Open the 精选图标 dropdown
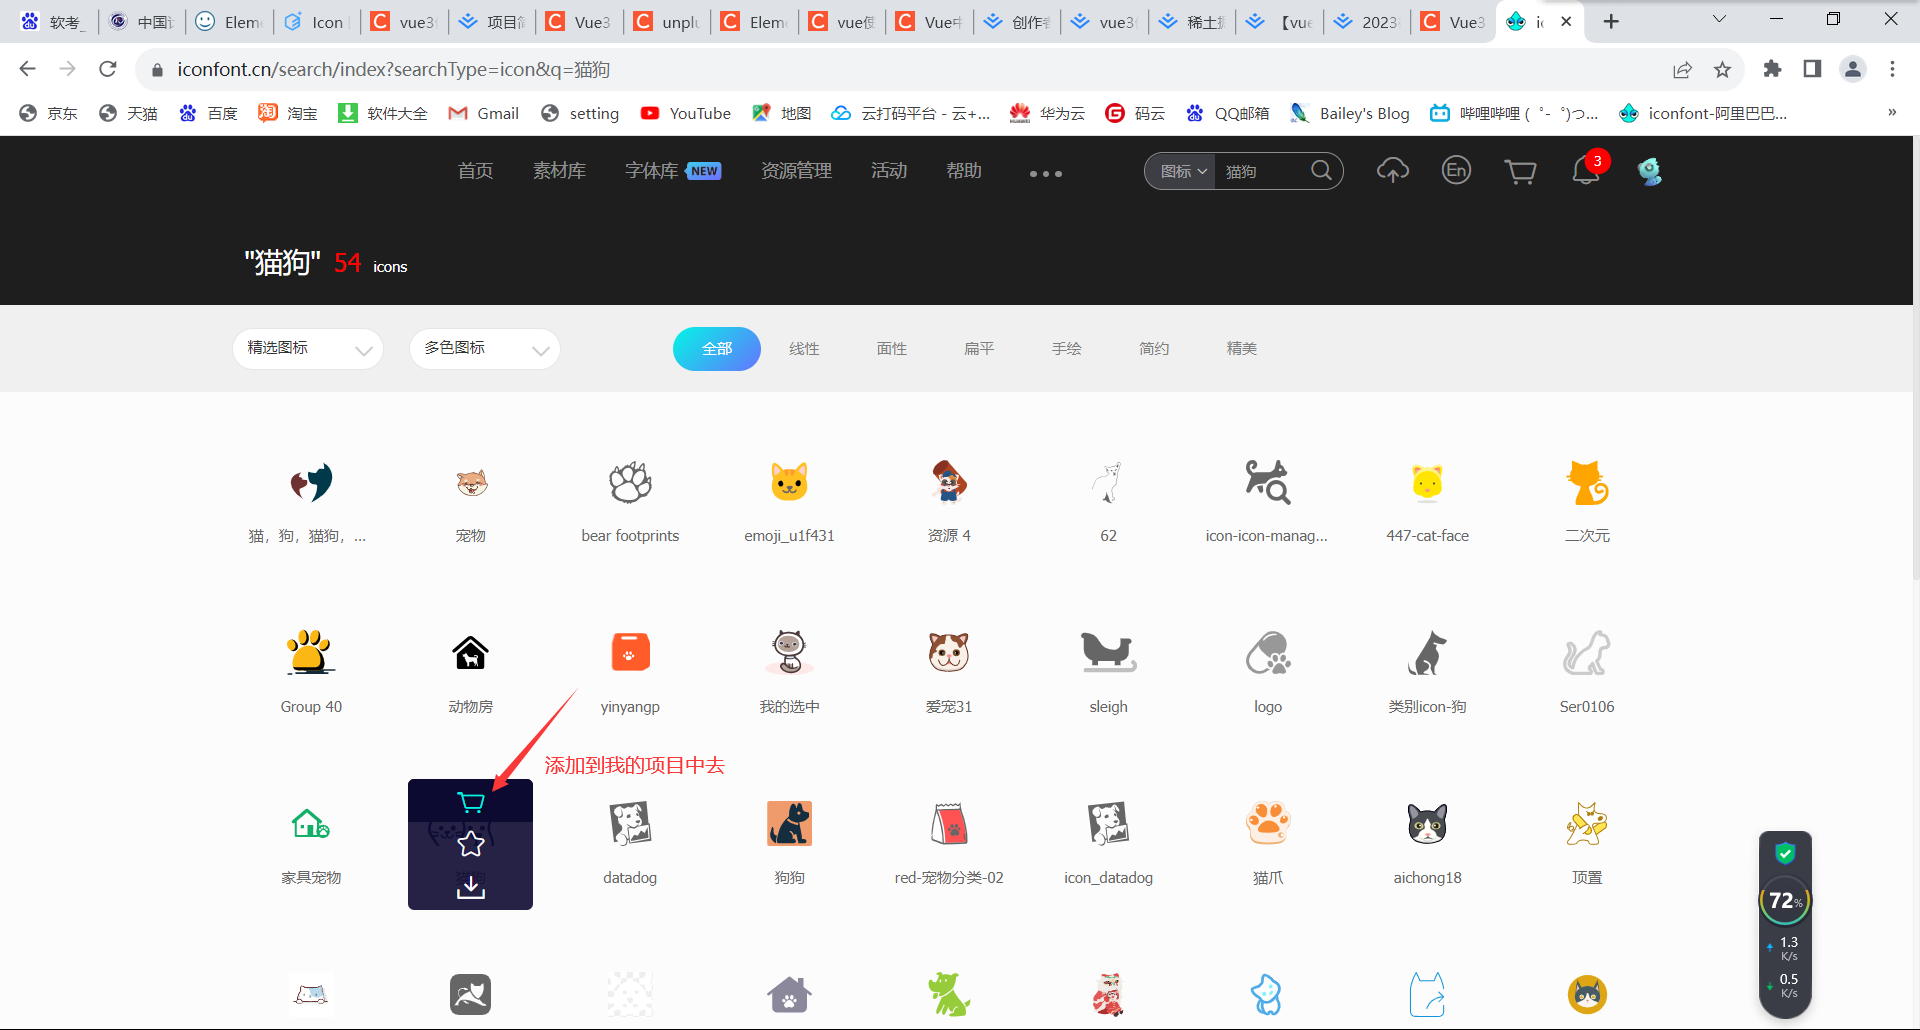 [x=307, y=348]
